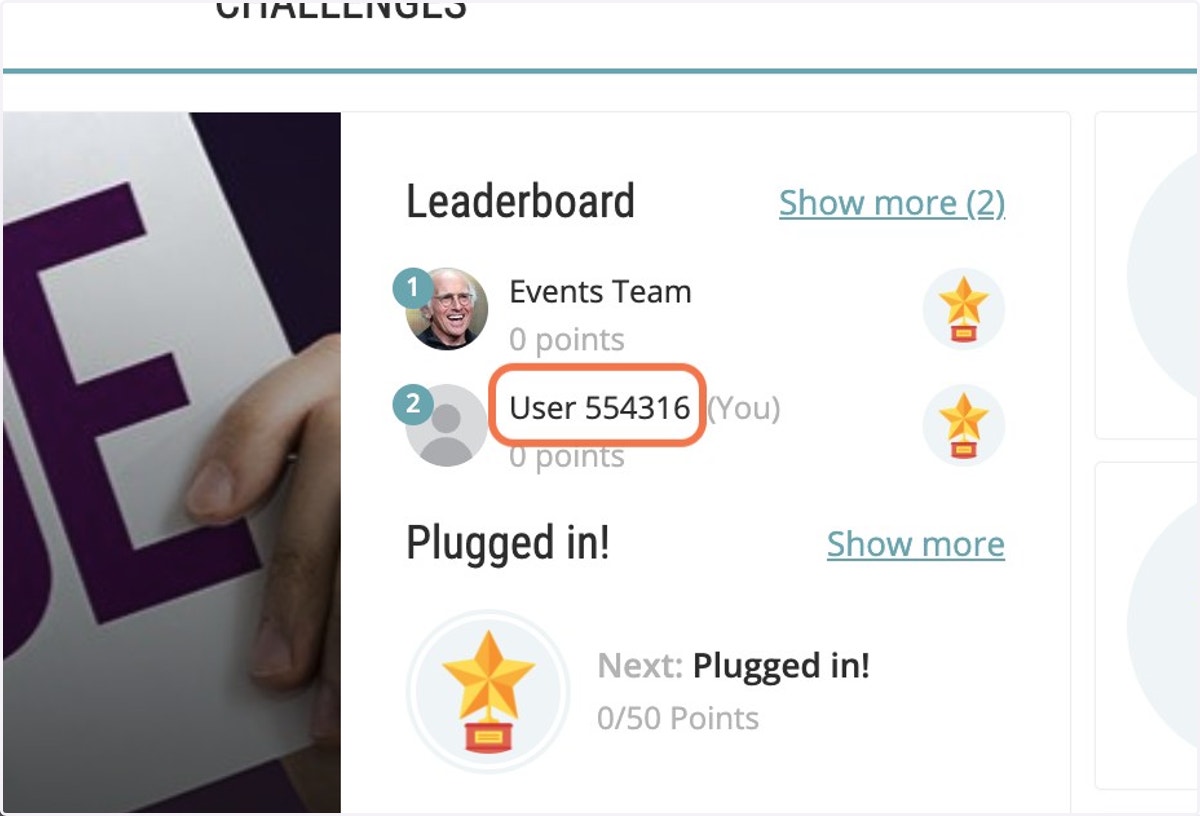This screenshot has width=1200, height=816.
Task: Expand the leaderboard with Show more (2)
Action: (892, 203)
